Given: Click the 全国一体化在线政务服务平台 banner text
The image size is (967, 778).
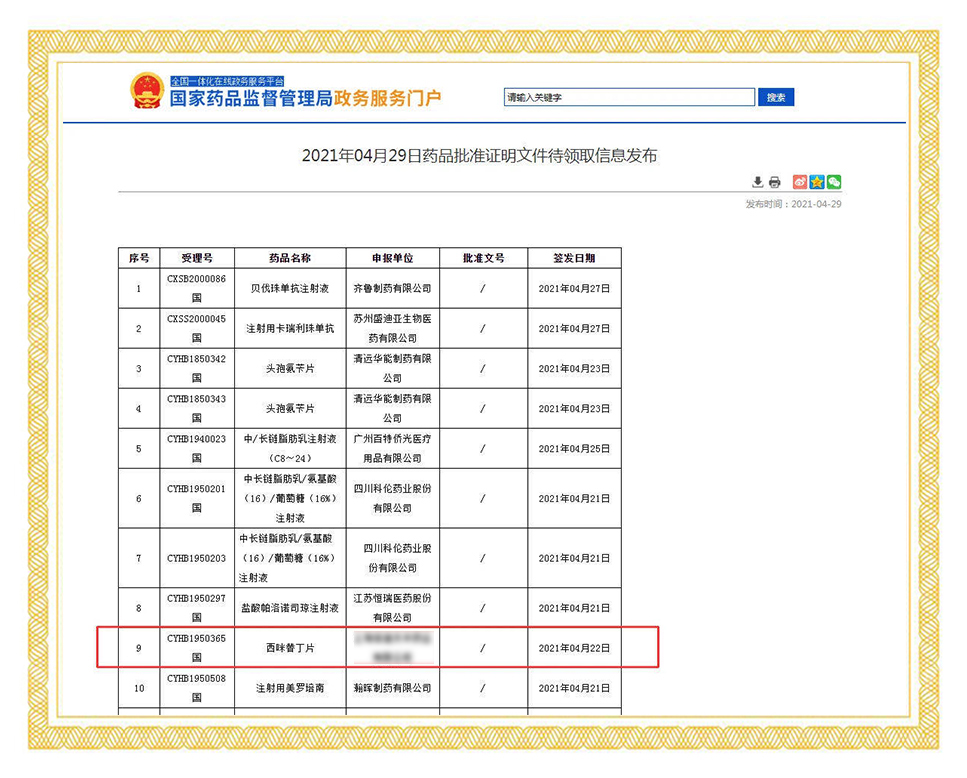Looking at the screenshot, I should pyautogui.click(x=227, y=80).
